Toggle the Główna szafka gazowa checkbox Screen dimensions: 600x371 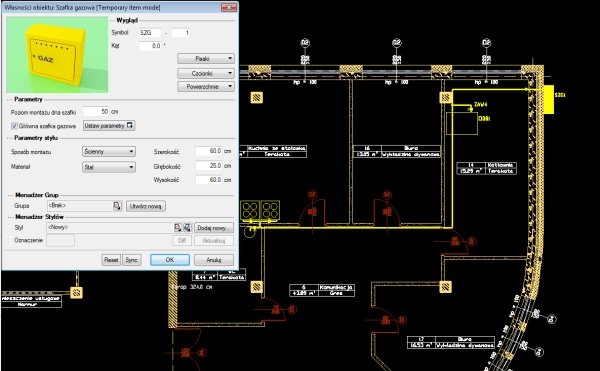click(x=14, y=125)
